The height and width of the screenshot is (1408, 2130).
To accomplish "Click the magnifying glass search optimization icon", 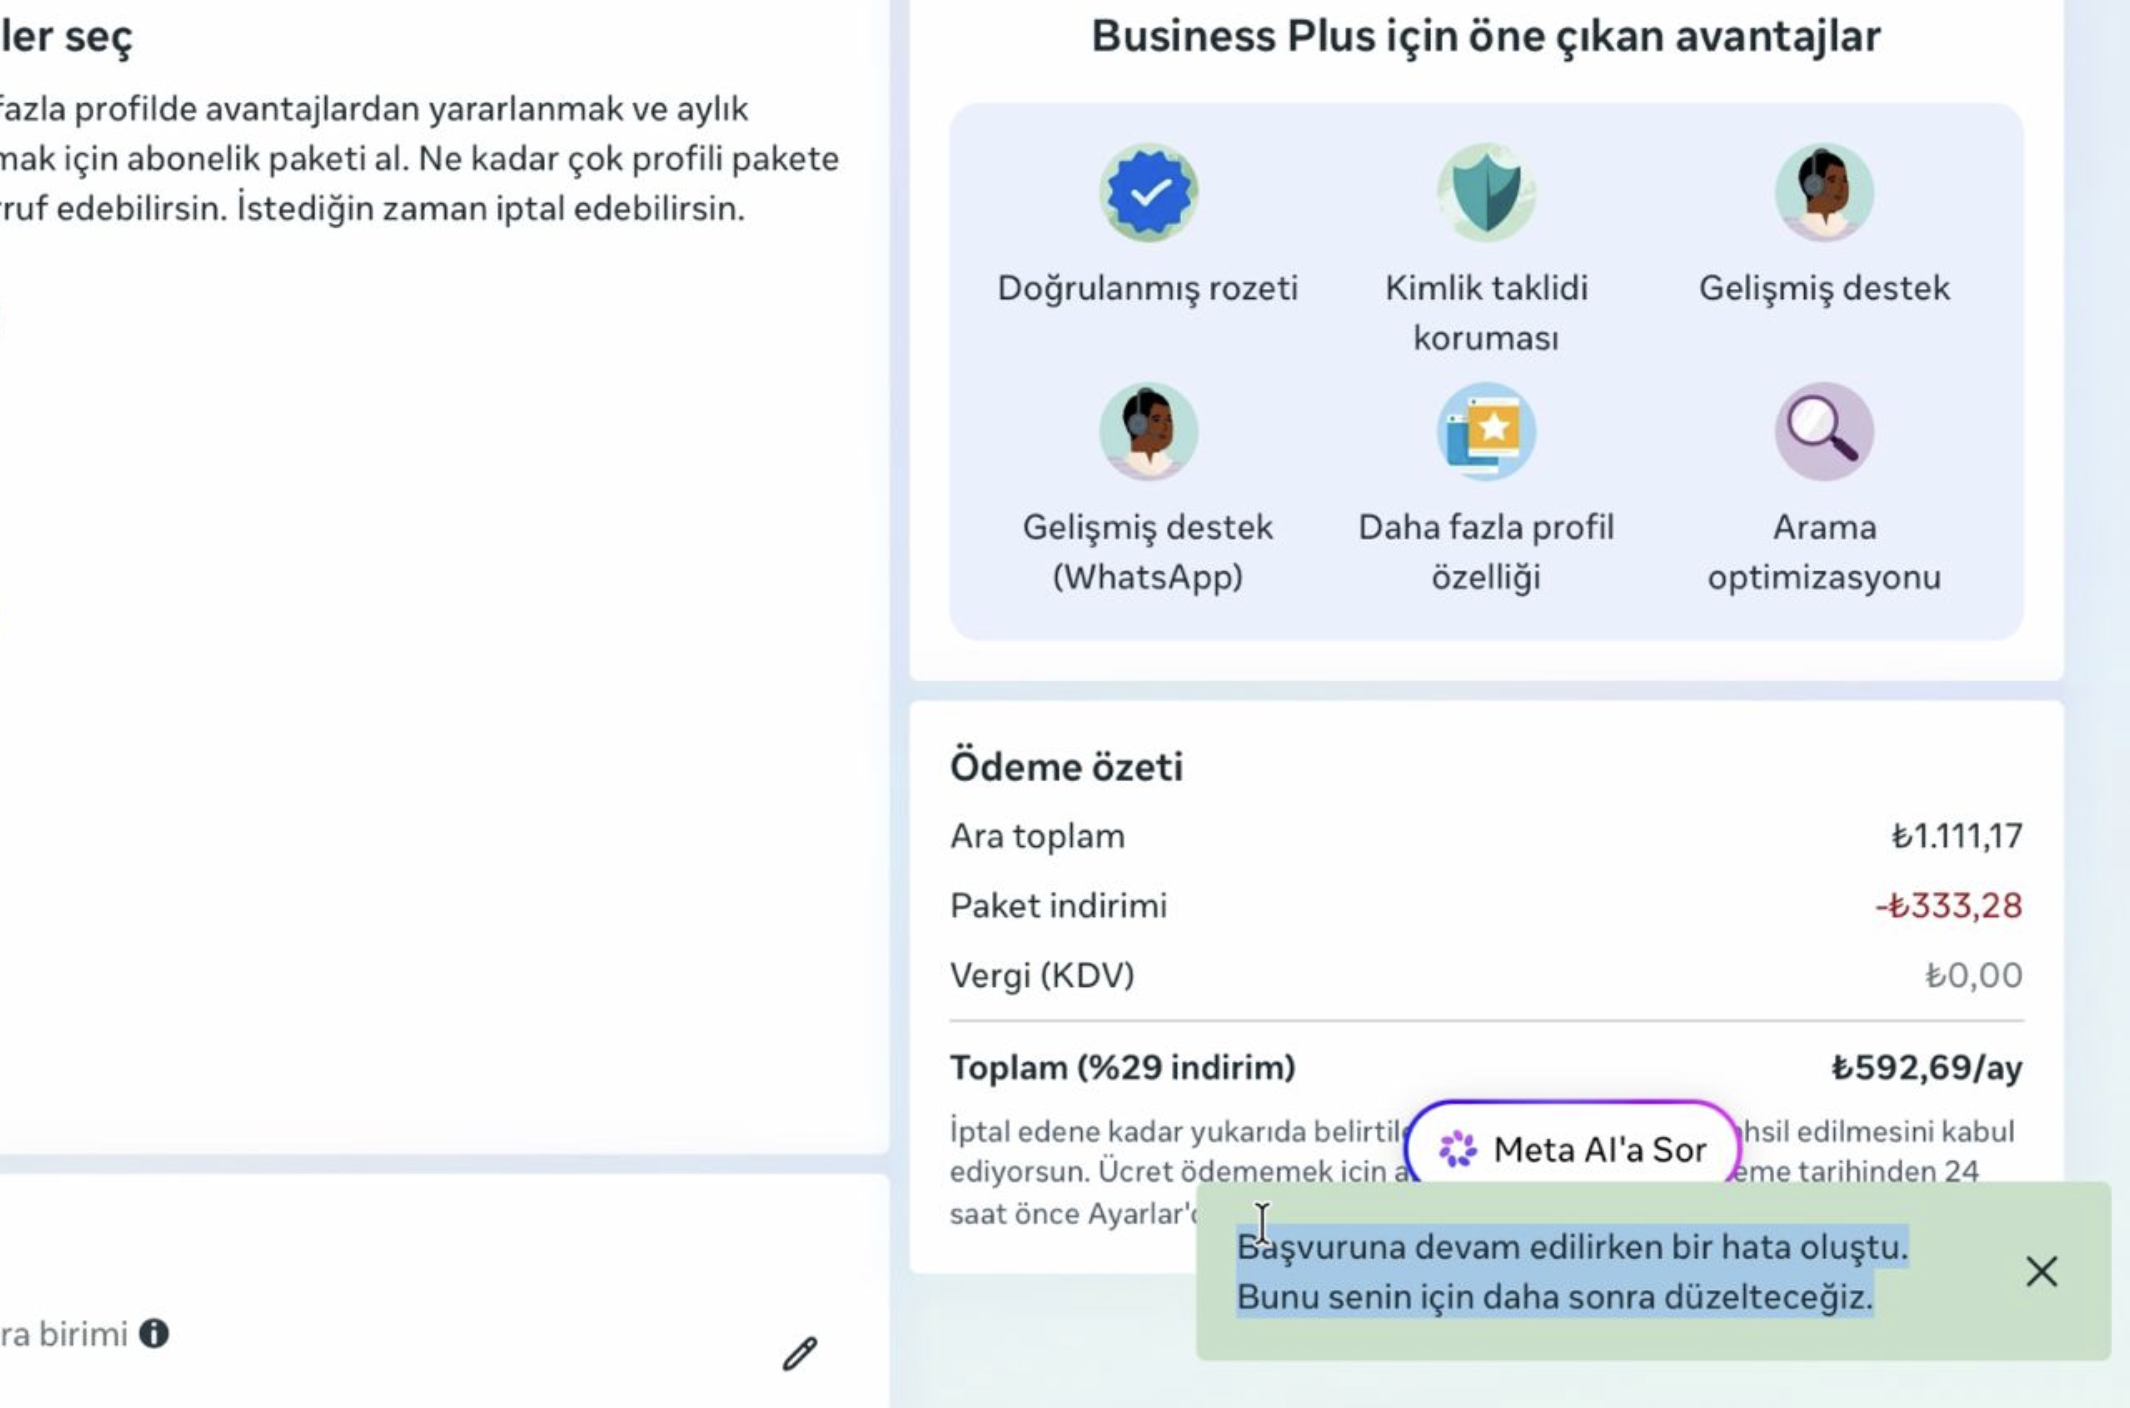I will [1824, 431].
